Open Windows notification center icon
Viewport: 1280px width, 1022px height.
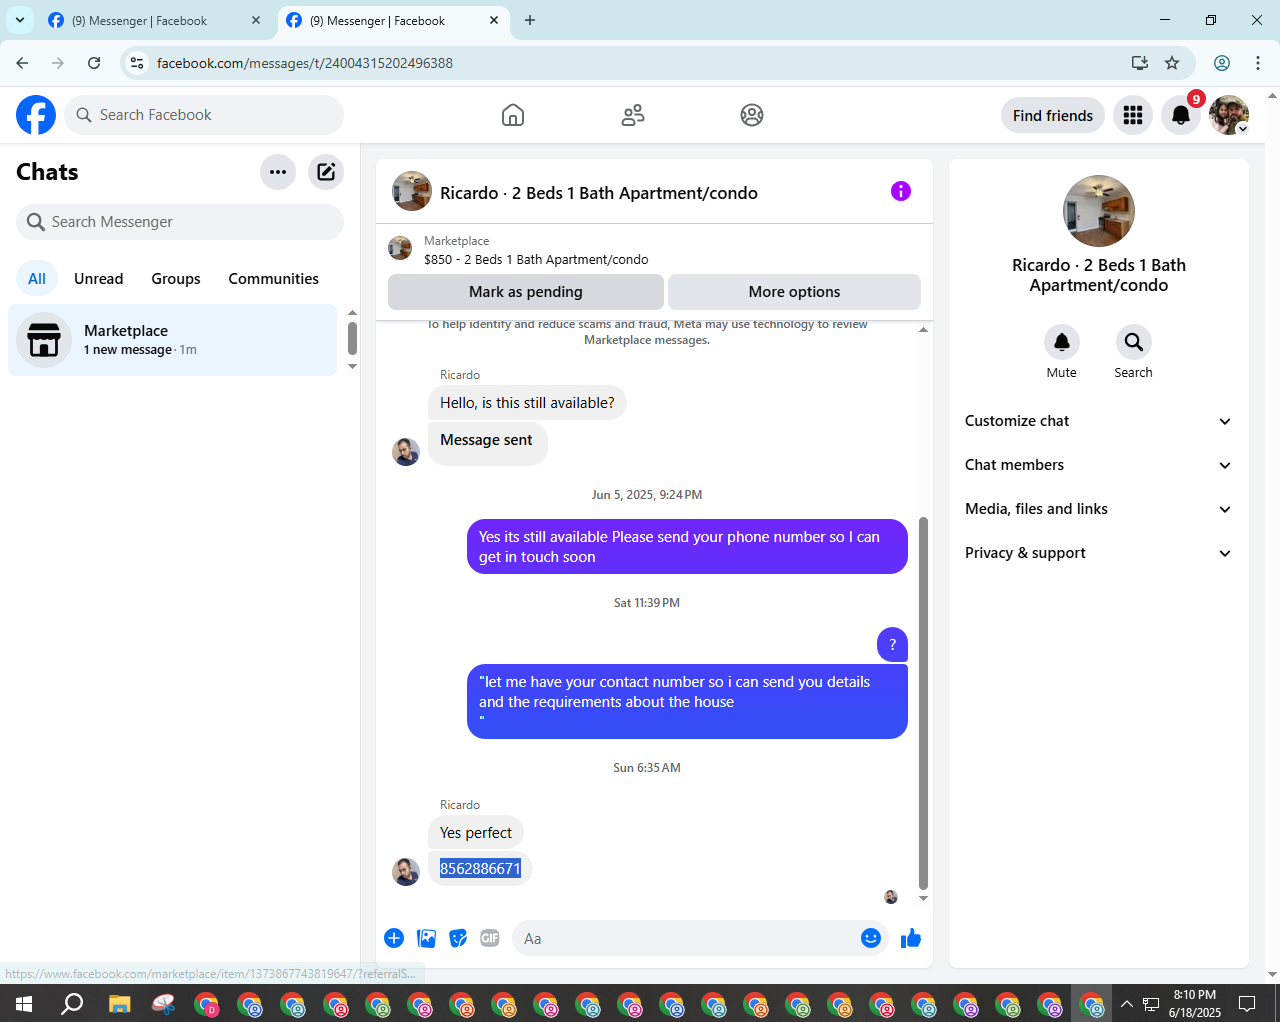pos(1247,1003)
